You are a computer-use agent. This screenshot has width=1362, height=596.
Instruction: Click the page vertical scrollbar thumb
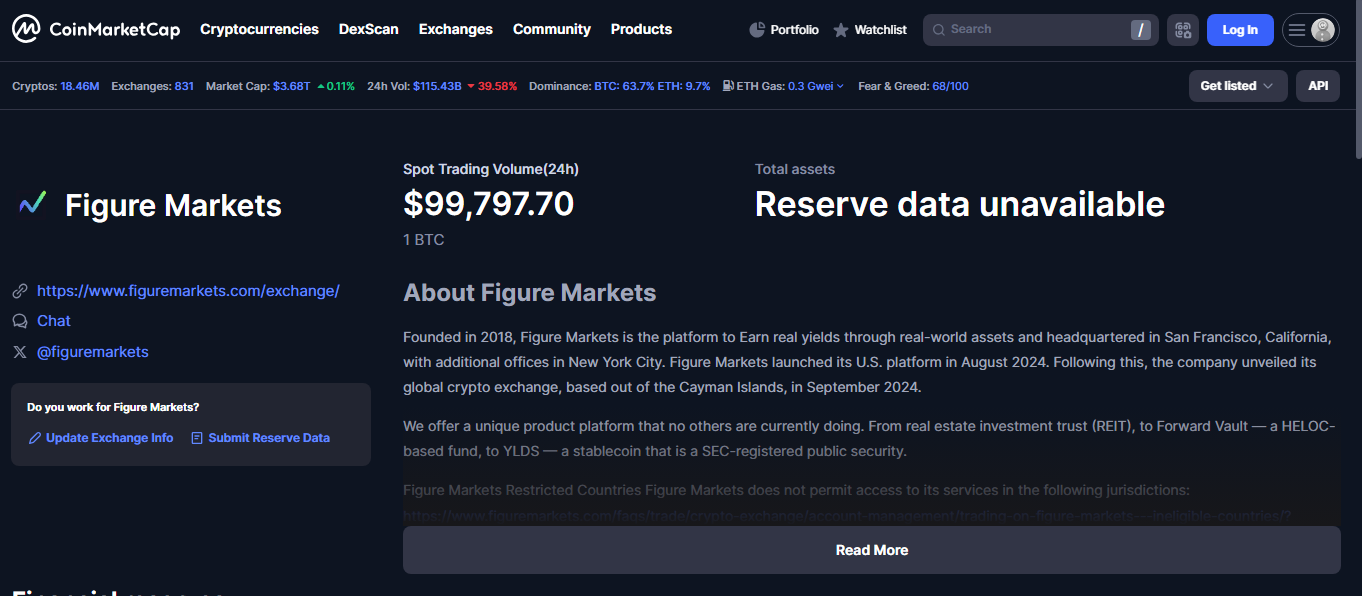[x=1357, y=80]
